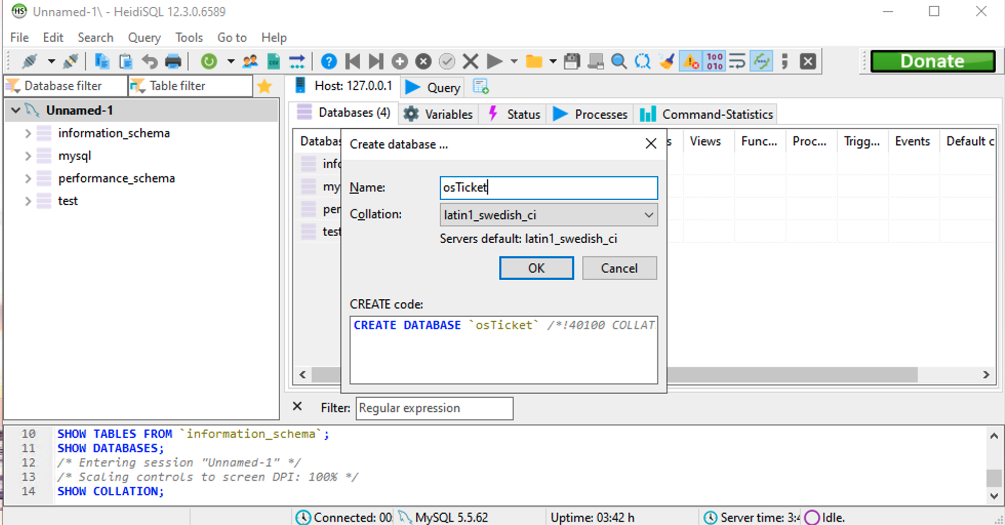Click the Reformat SQL broom icon
The width and height of the screenshot is (1005, 525).
[x=667, y=62]
